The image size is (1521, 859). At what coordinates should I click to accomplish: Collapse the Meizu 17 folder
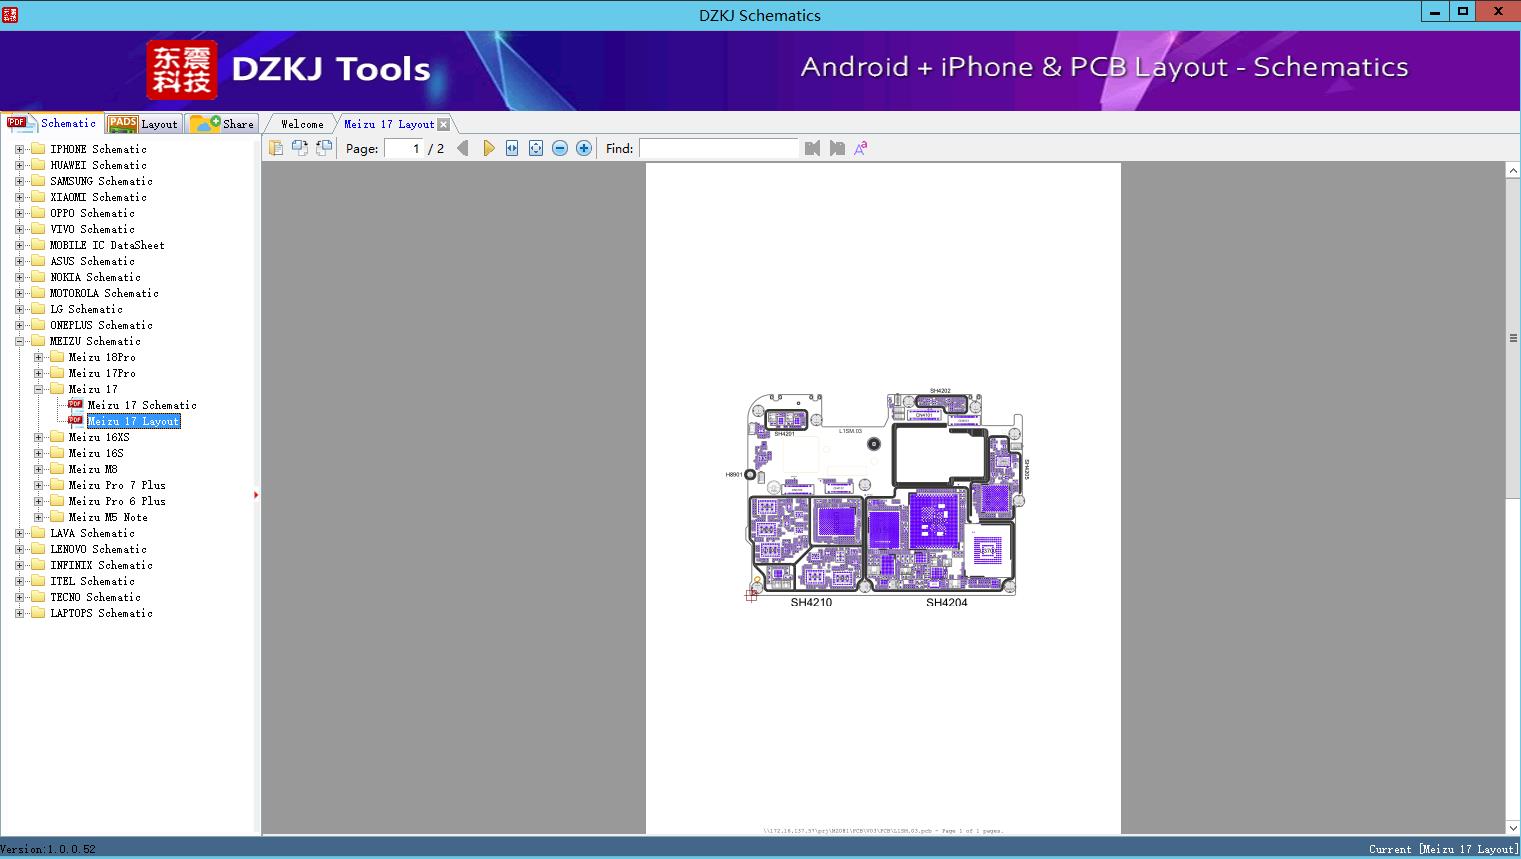[38, 389]
